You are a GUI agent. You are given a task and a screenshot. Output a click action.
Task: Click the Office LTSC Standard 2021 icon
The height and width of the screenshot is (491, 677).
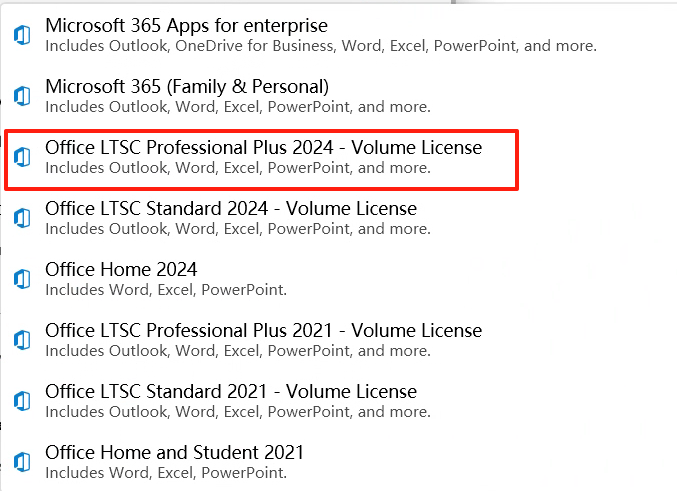click(x=21, y=401)
